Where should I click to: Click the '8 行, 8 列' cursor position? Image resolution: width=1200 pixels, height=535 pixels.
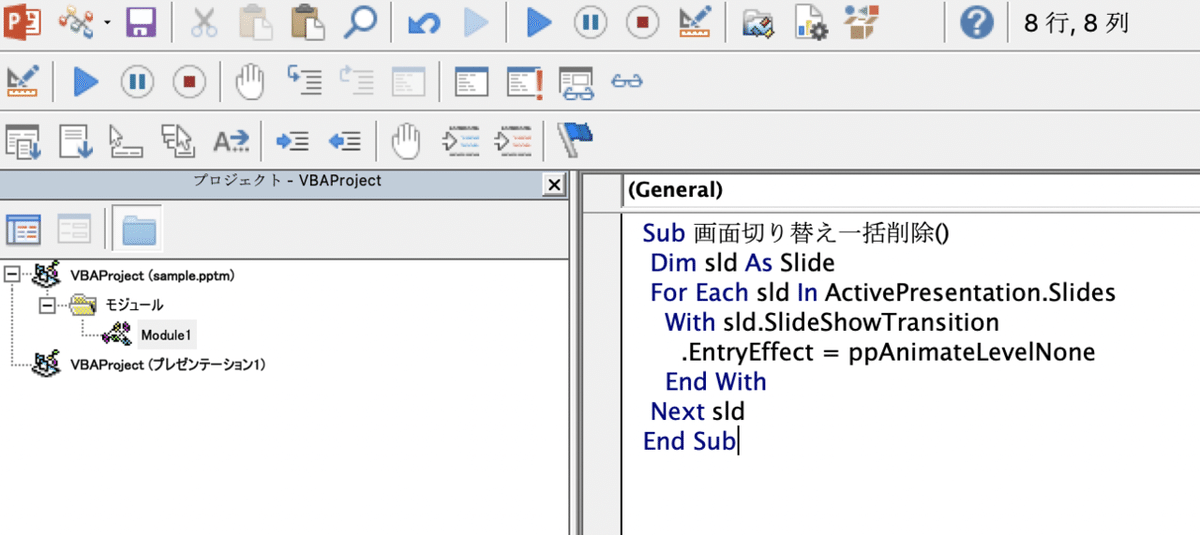click(x=1078, y=22)
